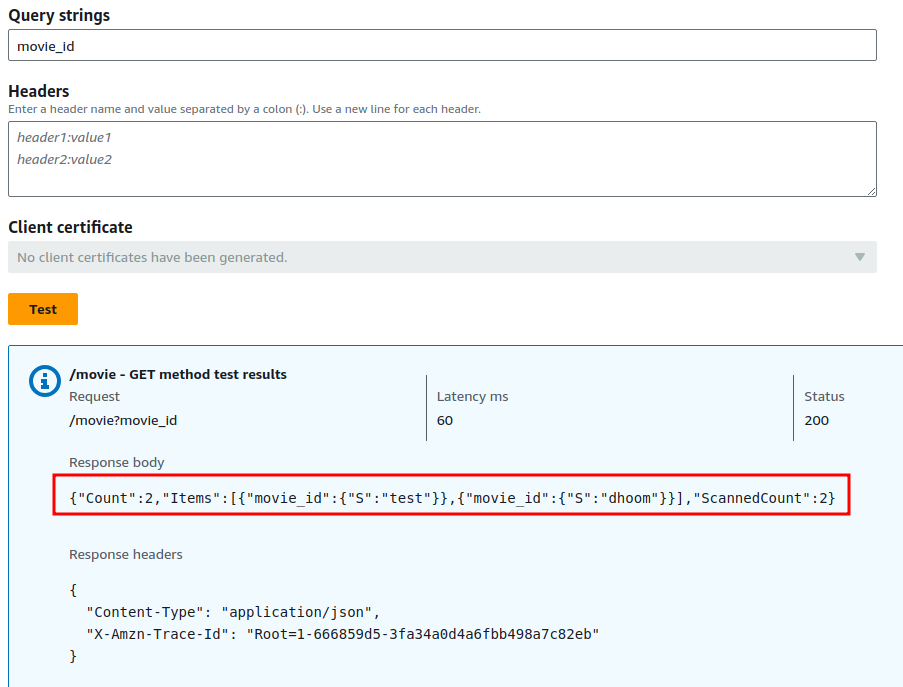The width and height of the screenshot is (903, 687).
Task: Click the Query strings heading
Action: 59,16
